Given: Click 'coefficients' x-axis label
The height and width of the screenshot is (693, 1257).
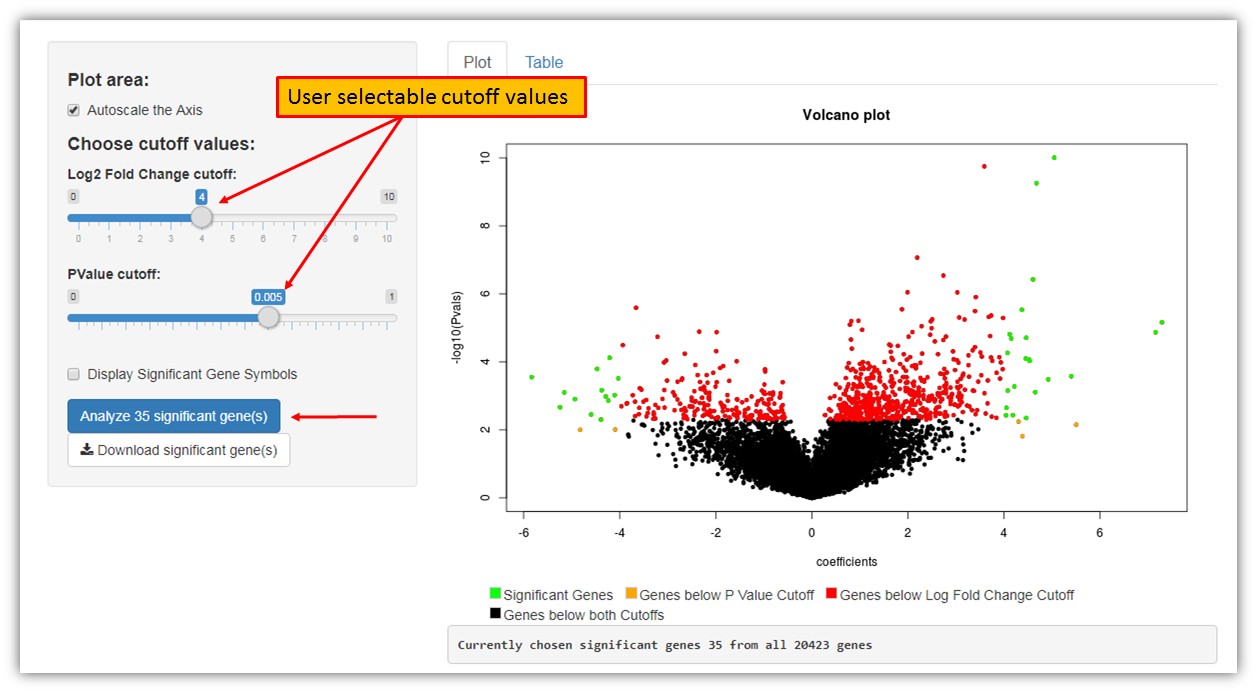Looking at the screenshot, I should click(846, 562).
